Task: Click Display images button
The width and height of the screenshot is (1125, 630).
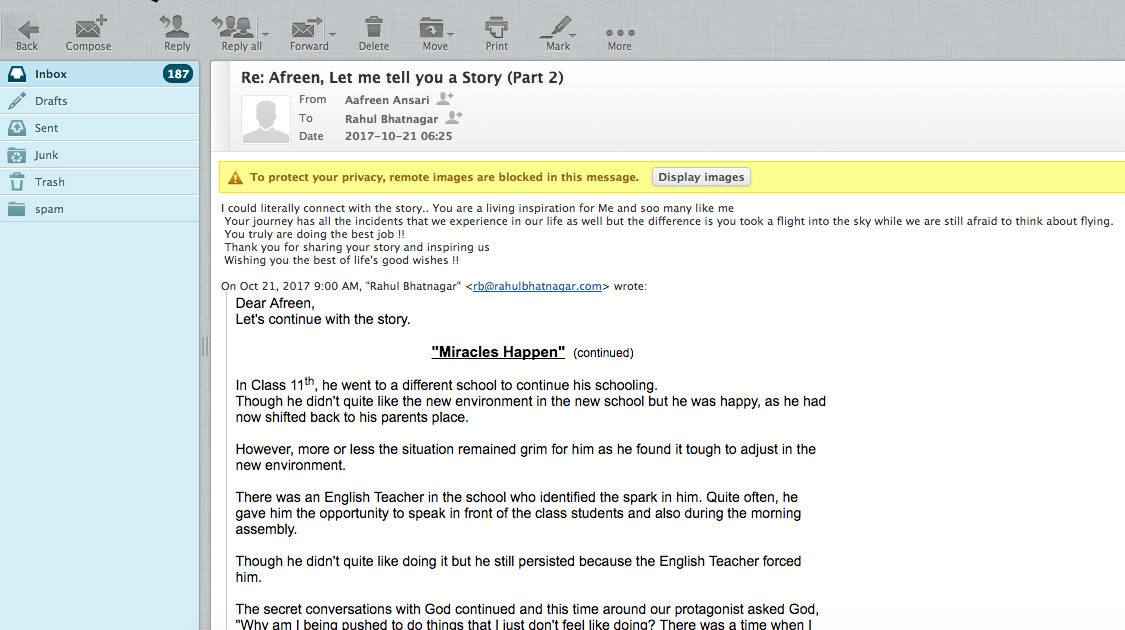Action: click(x=701, y=177)
